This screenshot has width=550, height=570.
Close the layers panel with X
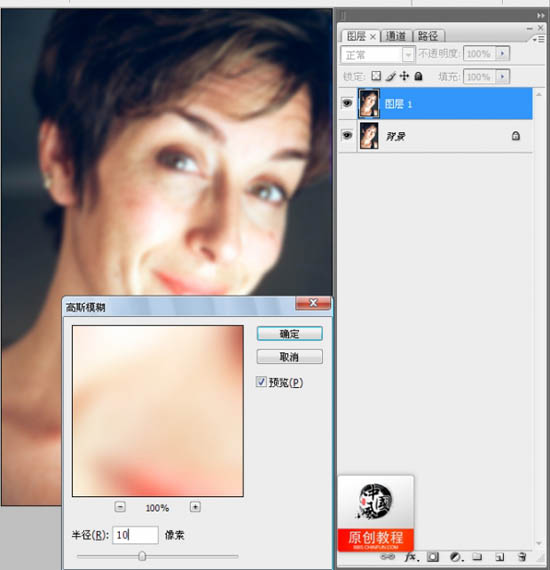pyautogui.click(x=541, y=28)
